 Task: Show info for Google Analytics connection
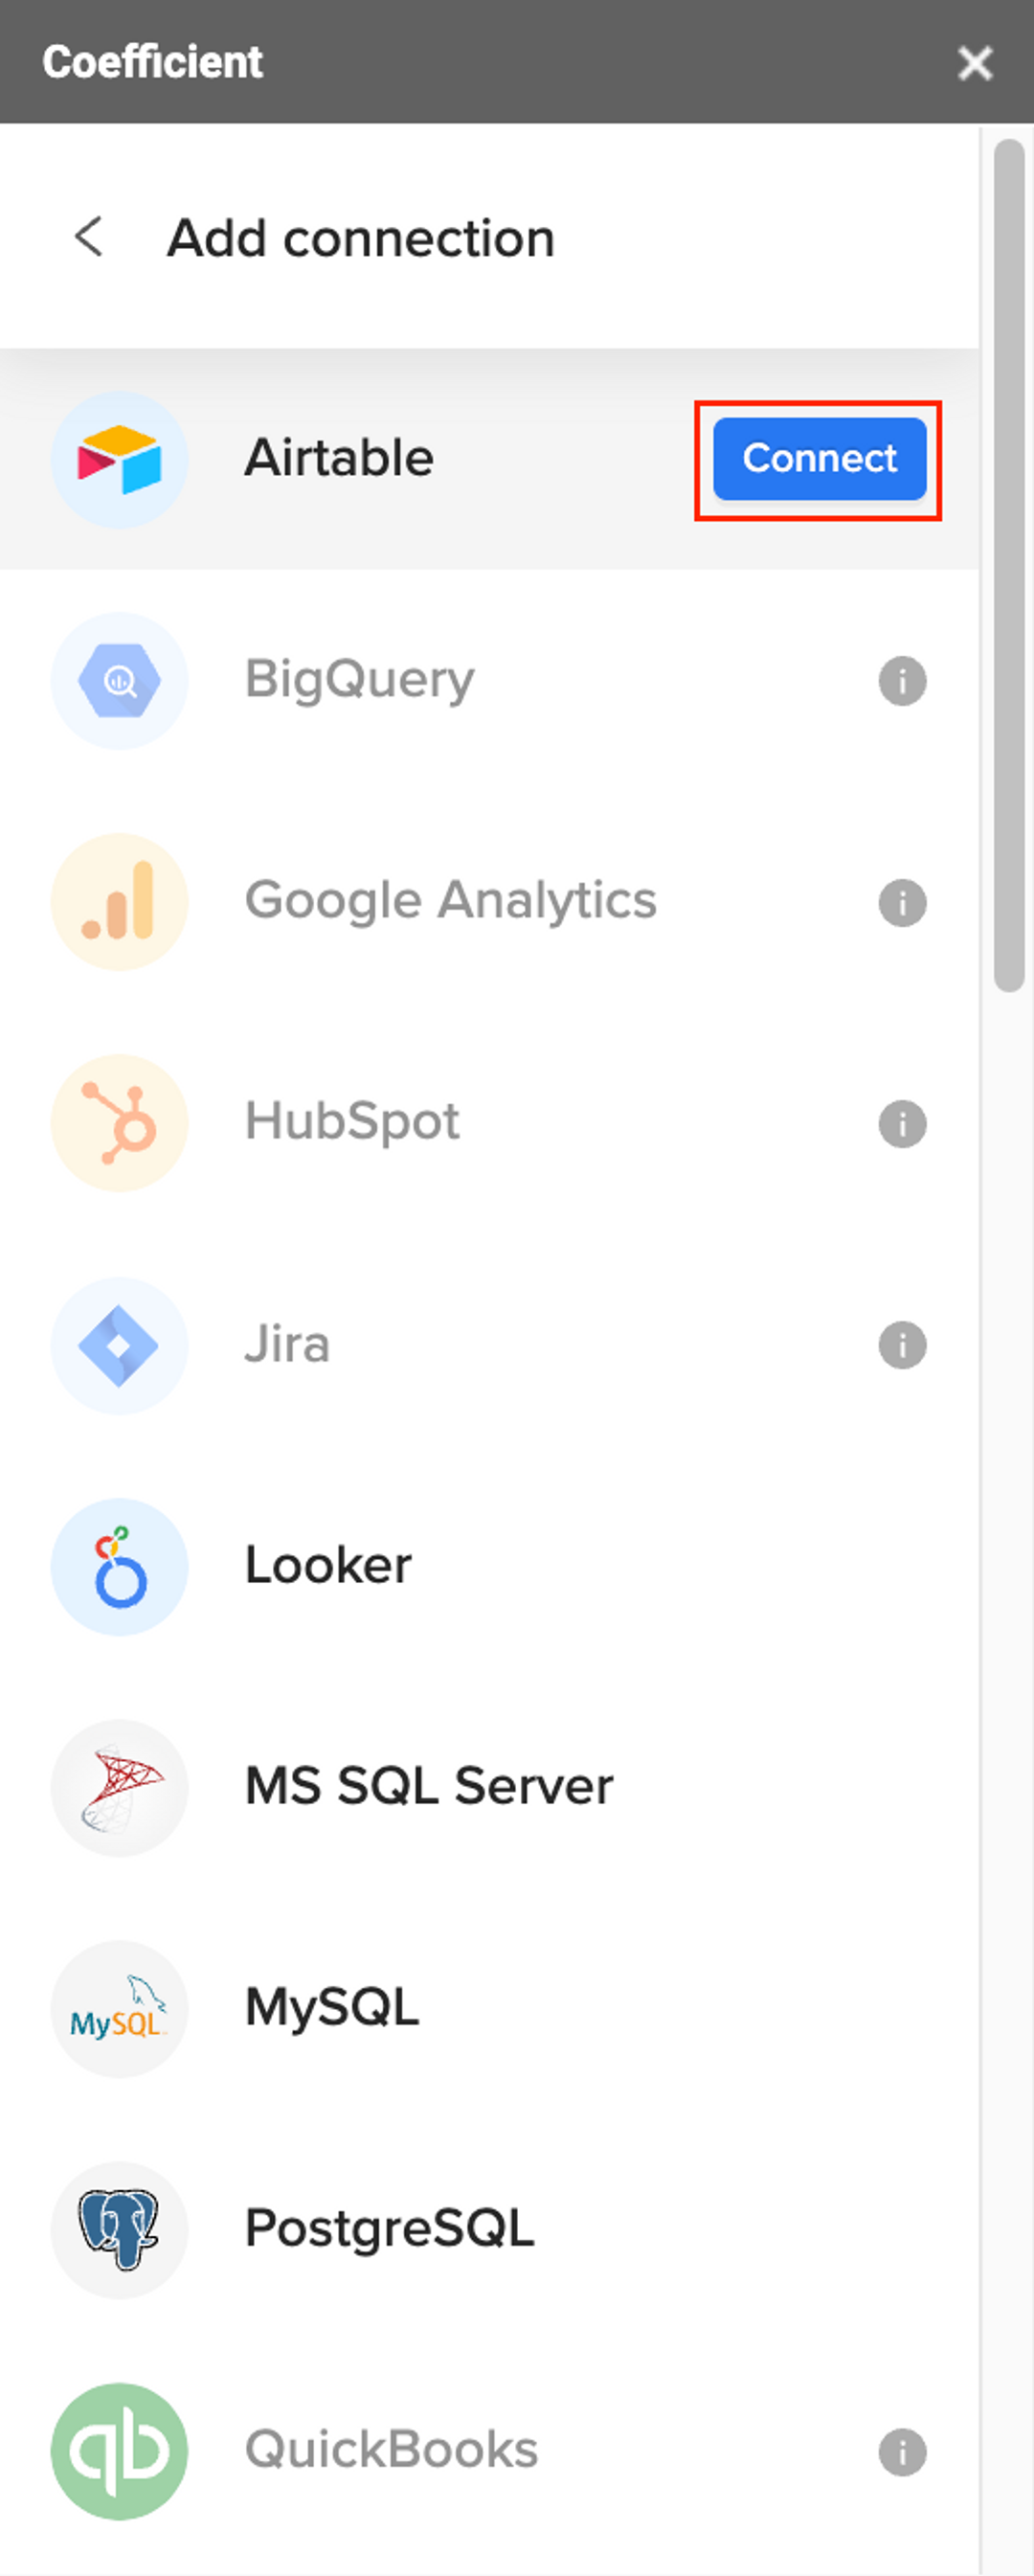[902, 902]
